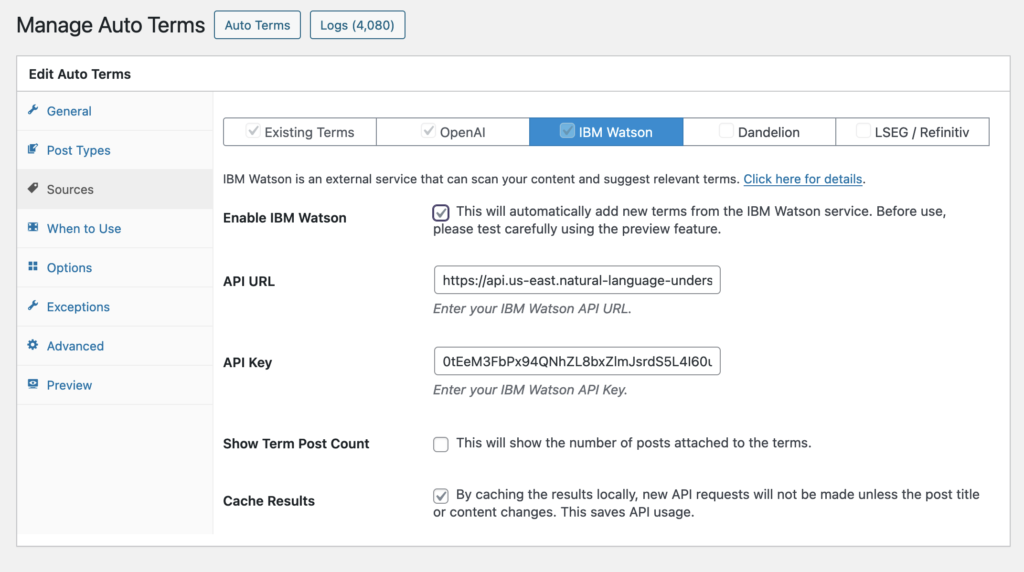Click the monitor icon beside Preview
Screen dimensions: 1024x572
point(33,384)
